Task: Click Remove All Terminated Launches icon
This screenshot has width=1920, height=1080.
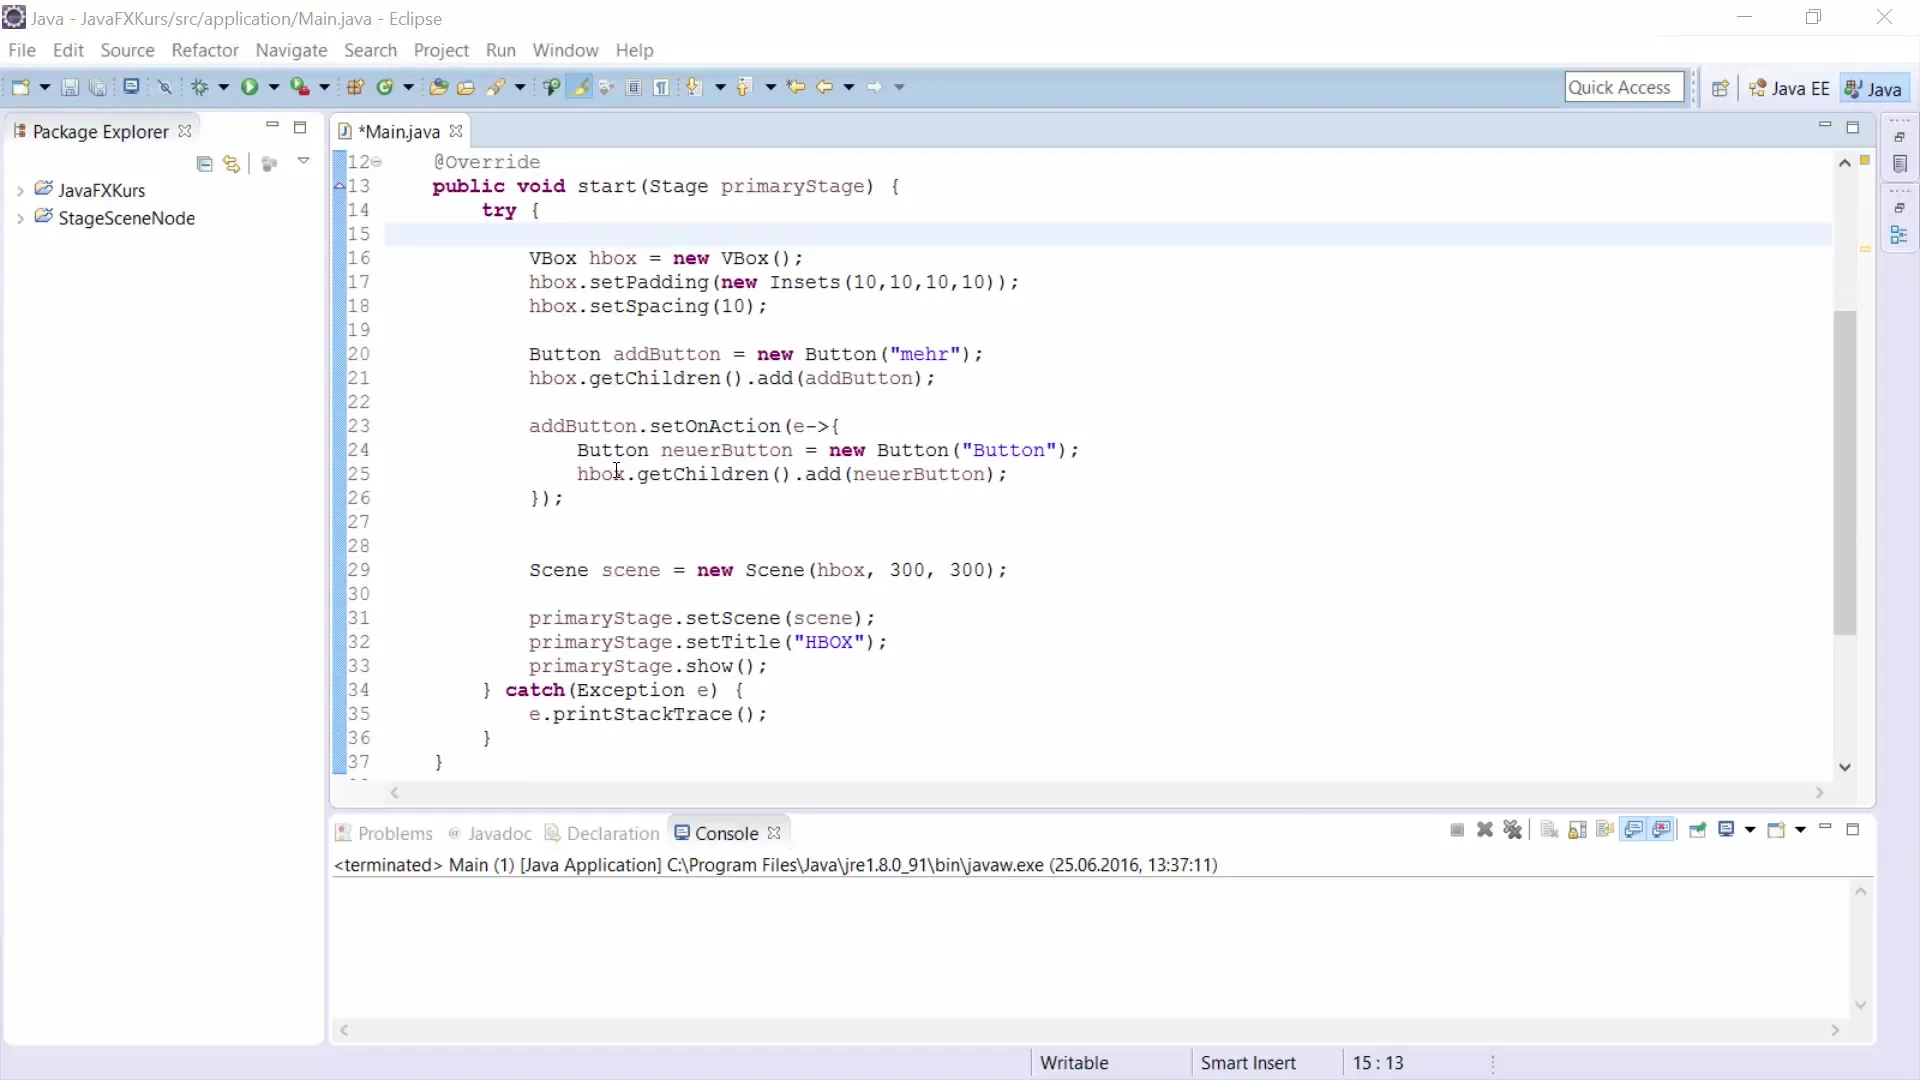Action: [1513, 830]
